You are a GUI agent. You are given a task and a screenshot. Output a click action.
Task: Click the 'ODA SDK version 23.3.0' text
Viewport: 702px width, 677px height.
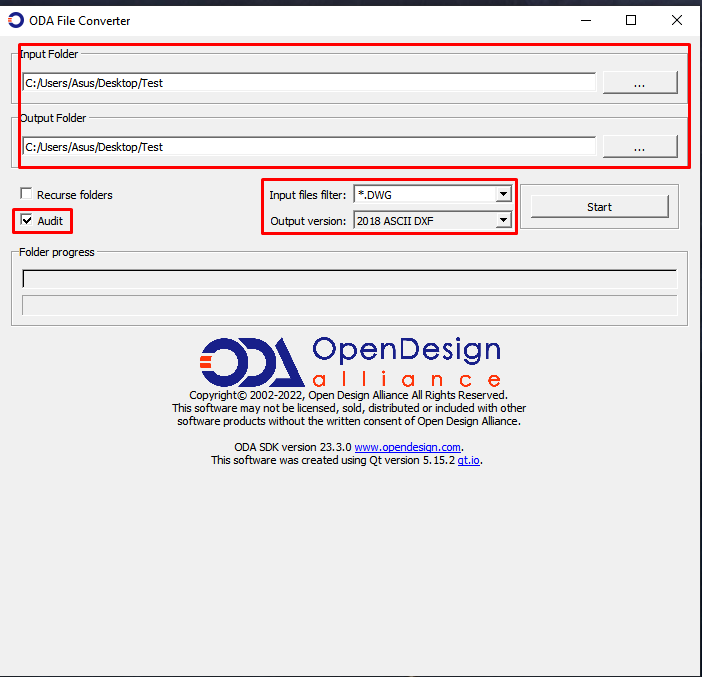click(293, 447)
